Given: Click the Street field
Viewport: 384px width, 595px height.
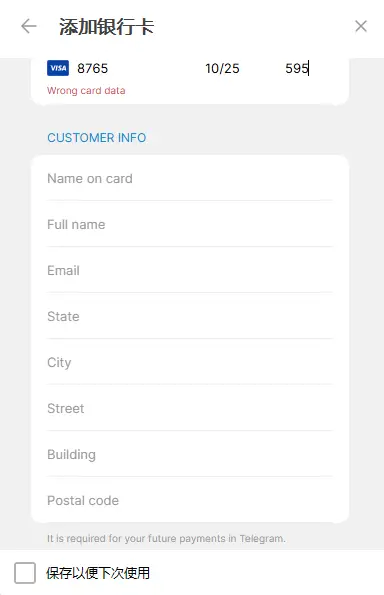Looking at the screenshot, I should [x=190, y=408].
